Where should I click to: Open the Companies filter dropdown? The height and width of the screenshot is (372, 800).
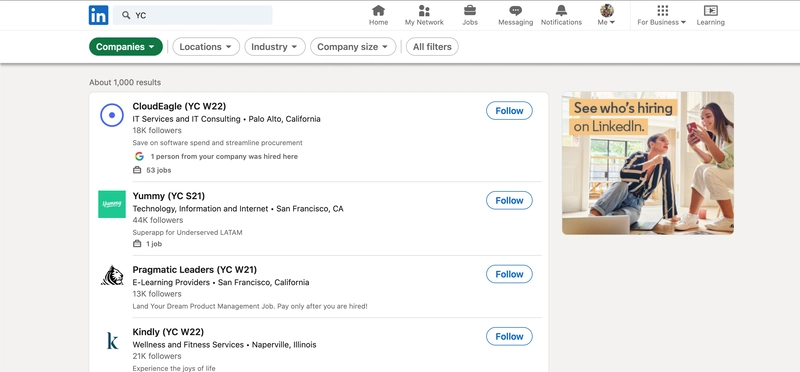pos(126,46)
